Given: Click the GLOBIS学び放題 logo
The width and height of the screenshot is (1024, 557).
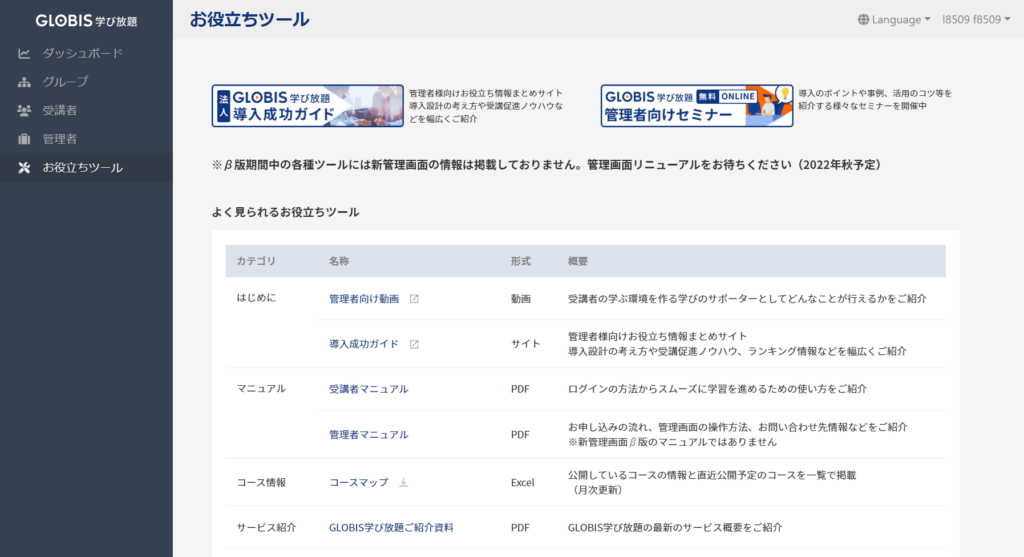Looking at the screenshot, I should [x=86, y=20].
